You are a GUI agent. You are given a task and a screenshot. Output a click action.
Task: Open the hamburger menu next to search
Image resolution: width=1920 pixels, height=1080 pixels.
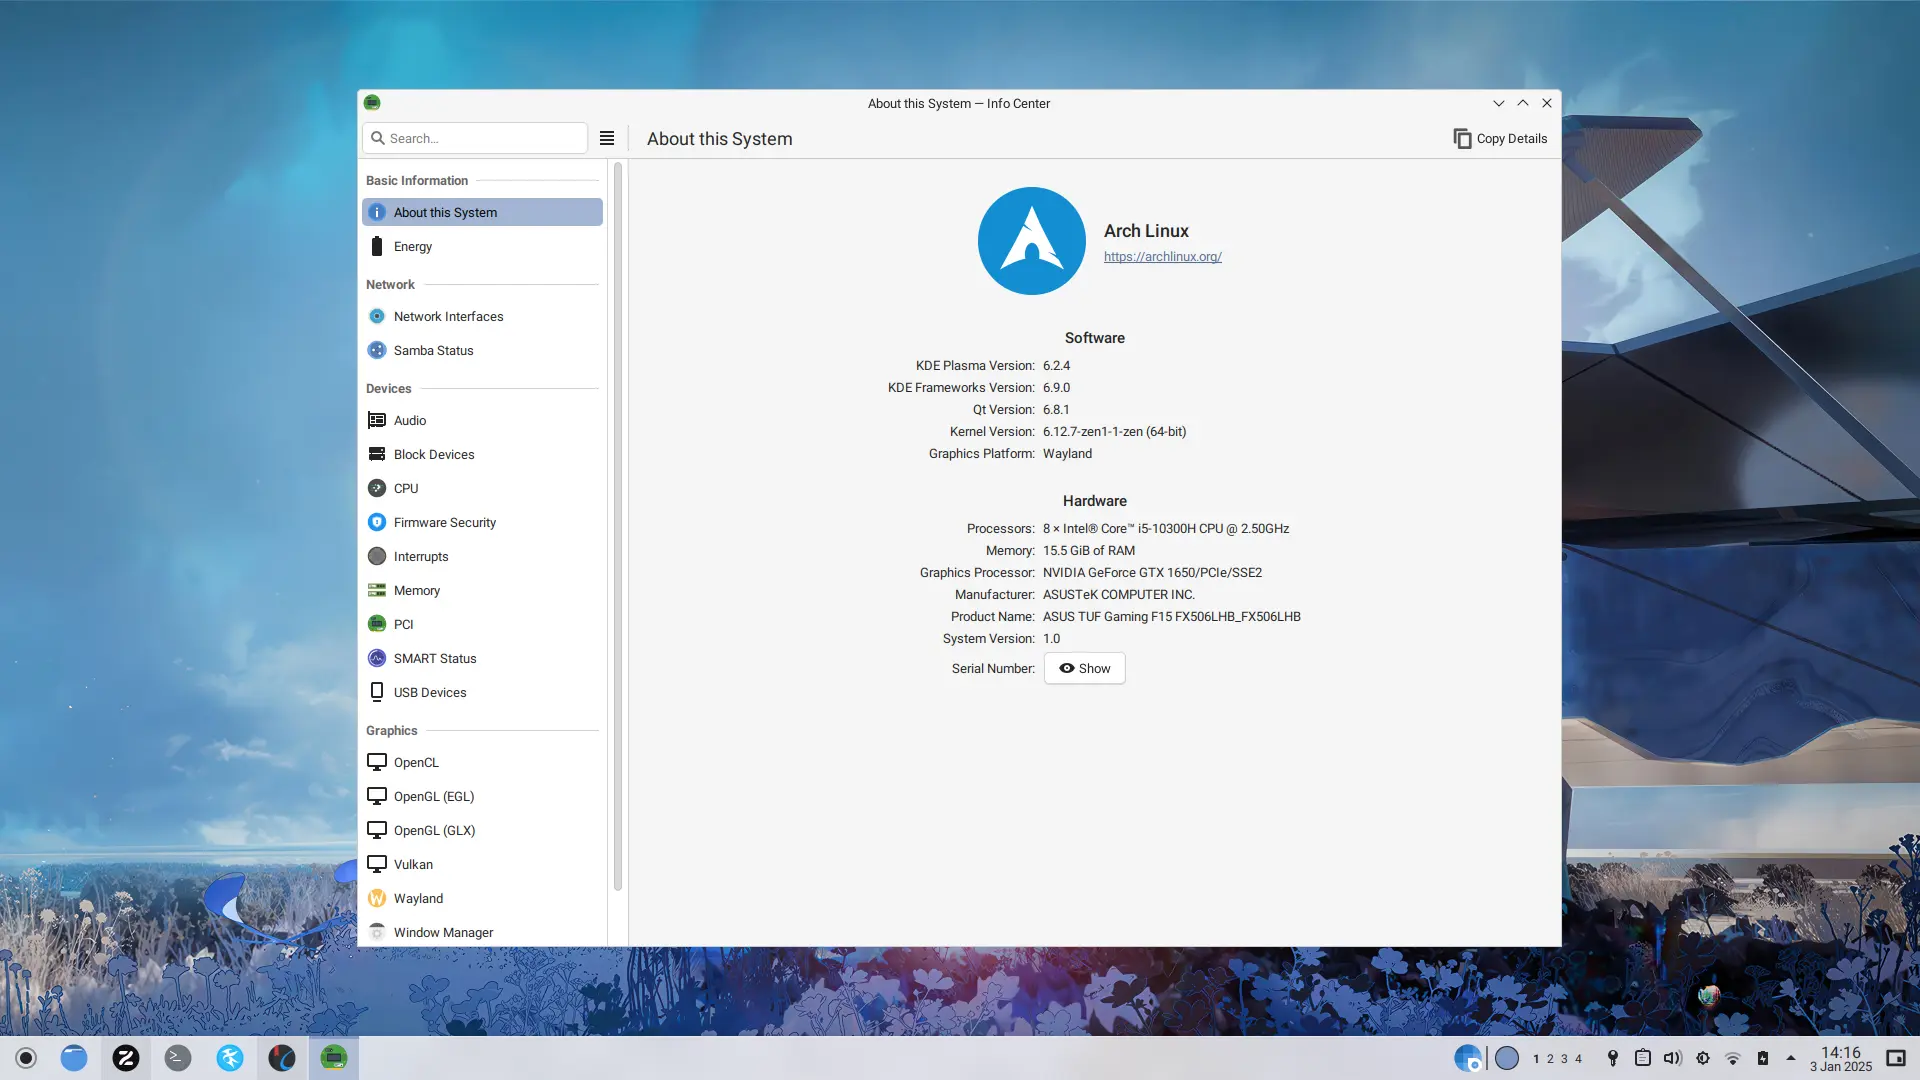(x=607, y=138)
